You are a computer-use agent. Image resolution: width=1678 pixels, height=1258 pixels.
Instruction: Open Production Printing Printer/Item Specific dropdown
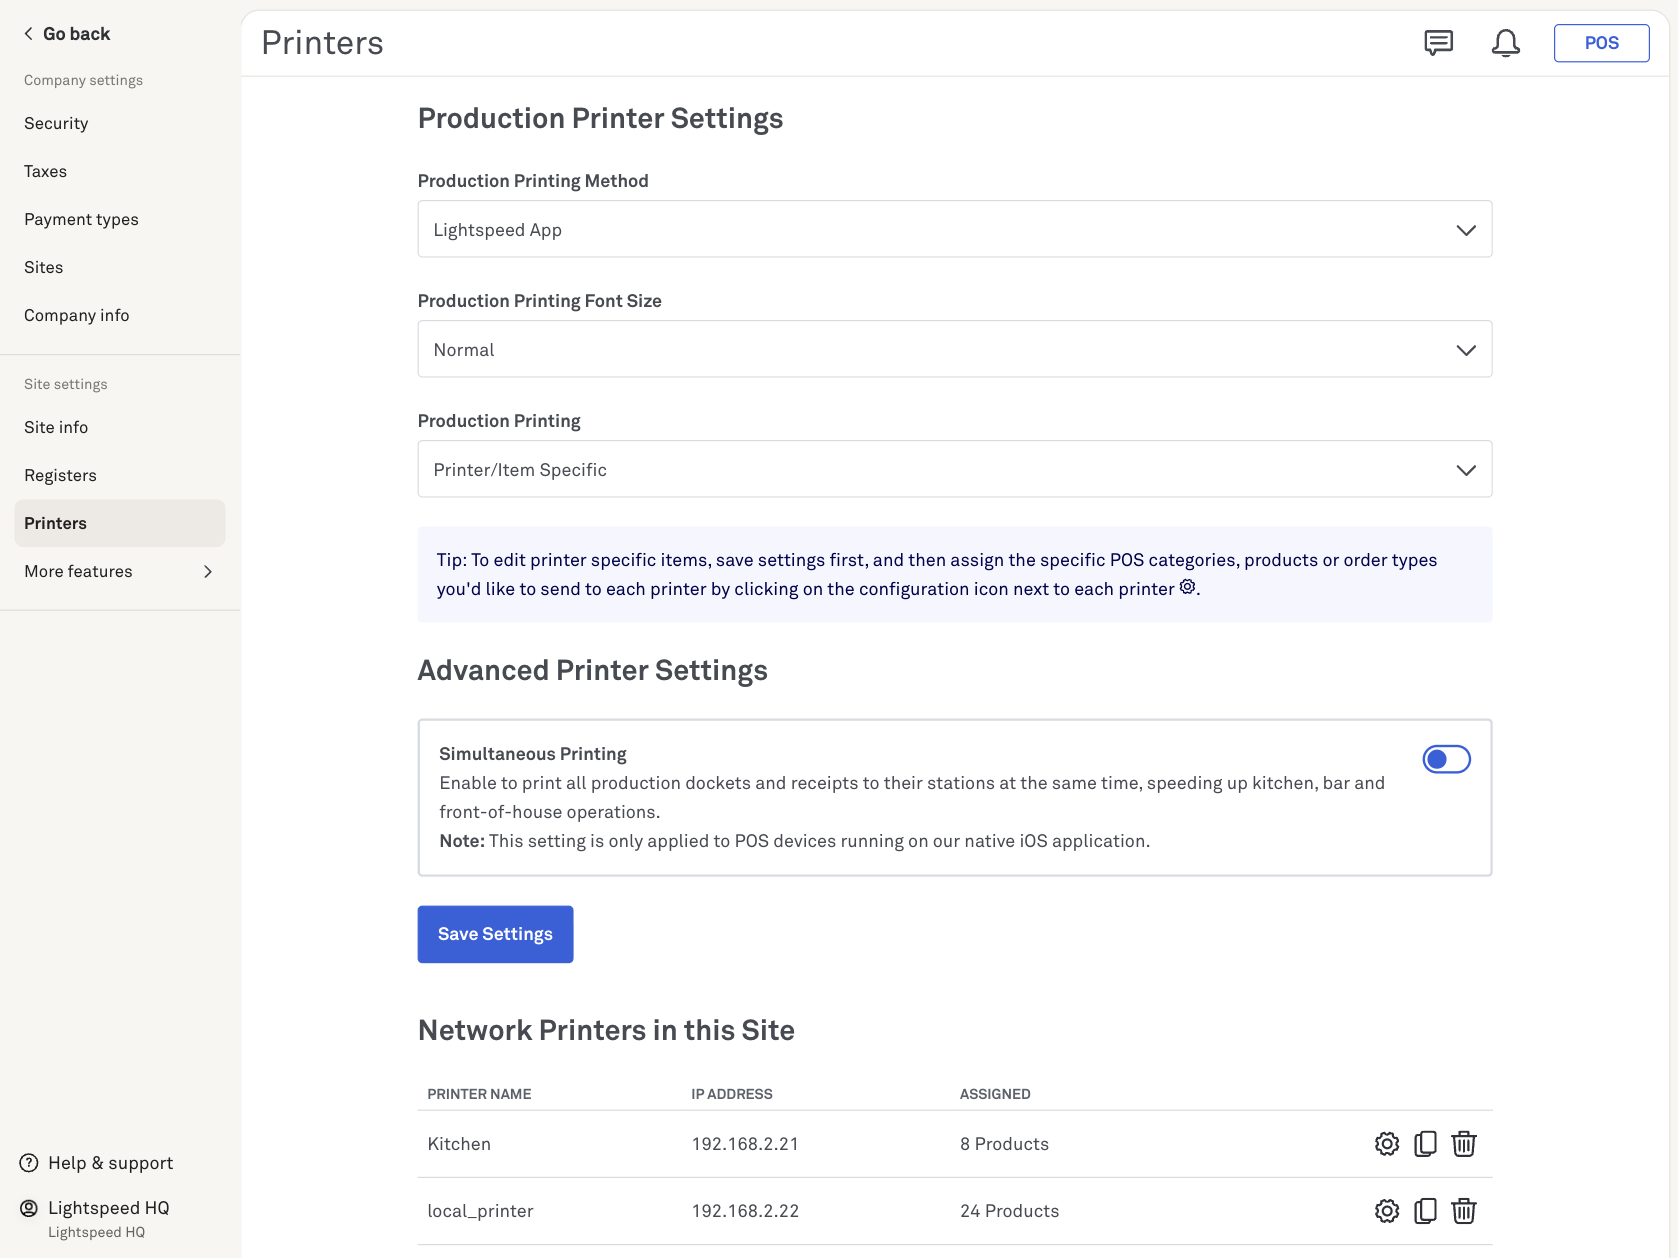coord(954,469)
